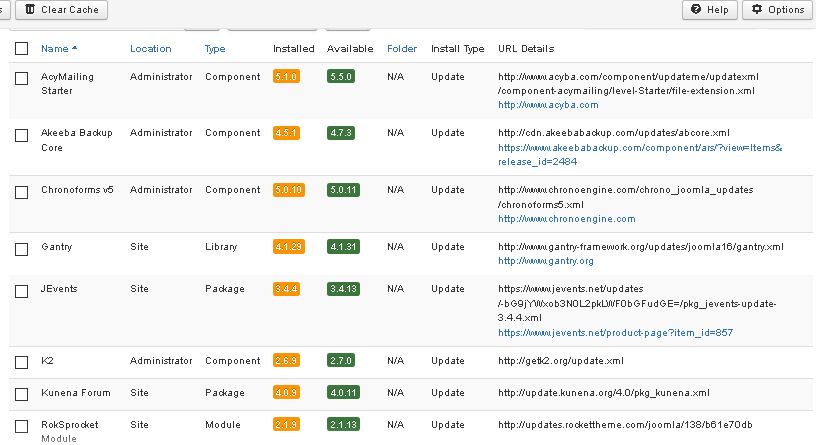Open the http://www.acyba.com link
The image size is (816, 445).
click(x=548, y=105)
